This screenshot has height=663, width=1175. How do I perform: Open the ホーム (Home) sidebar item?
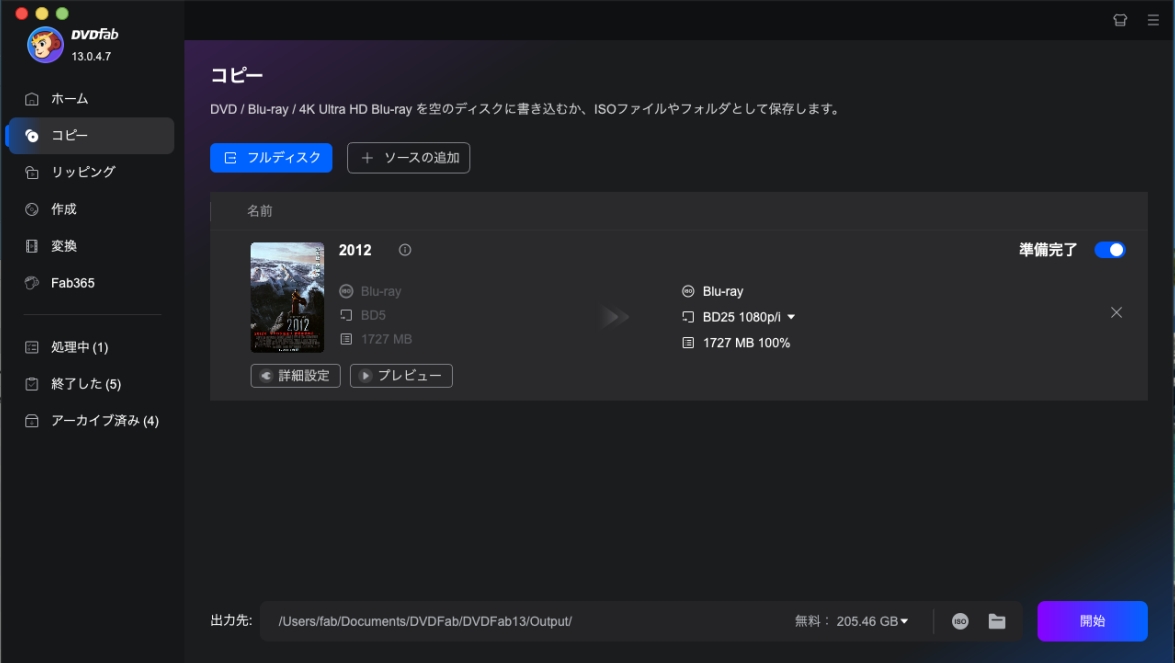coord(91,99)
